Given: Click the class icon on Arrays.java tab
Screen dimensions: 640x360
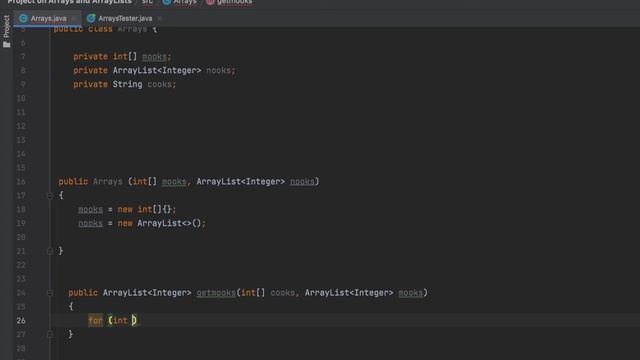Looking at the screenshot, I should click(23, 18).
